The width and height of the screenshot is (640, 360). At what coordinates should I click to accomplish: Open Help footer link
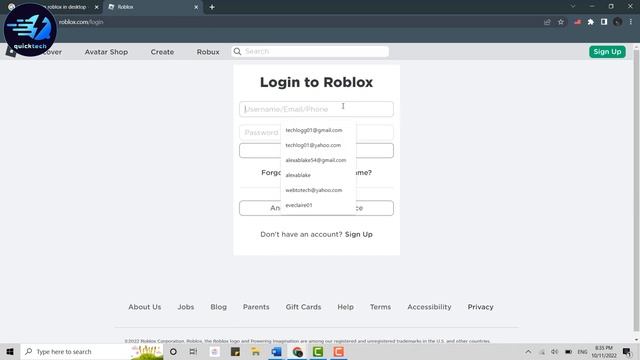(345, 307)
